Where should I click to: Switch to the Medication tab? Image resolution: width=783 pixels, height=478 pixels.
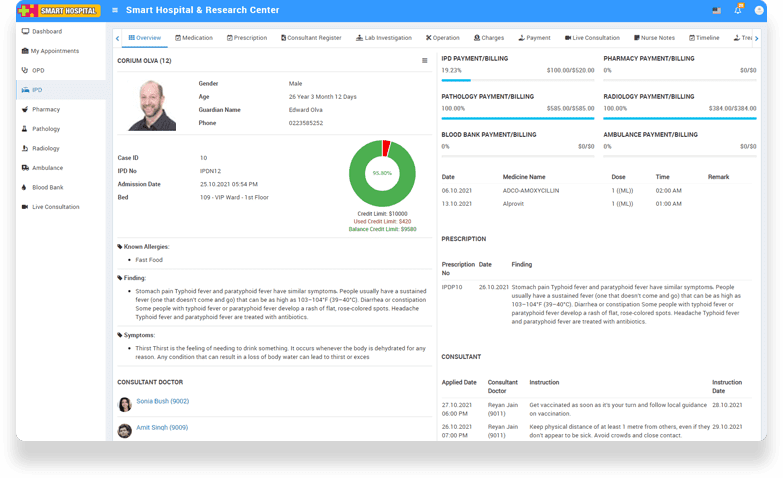coord(194,38)
